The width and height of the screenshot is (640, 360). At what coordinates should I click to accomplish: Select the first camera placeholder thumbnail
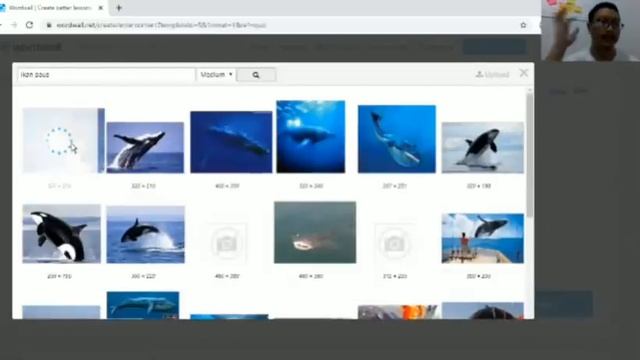227,243
